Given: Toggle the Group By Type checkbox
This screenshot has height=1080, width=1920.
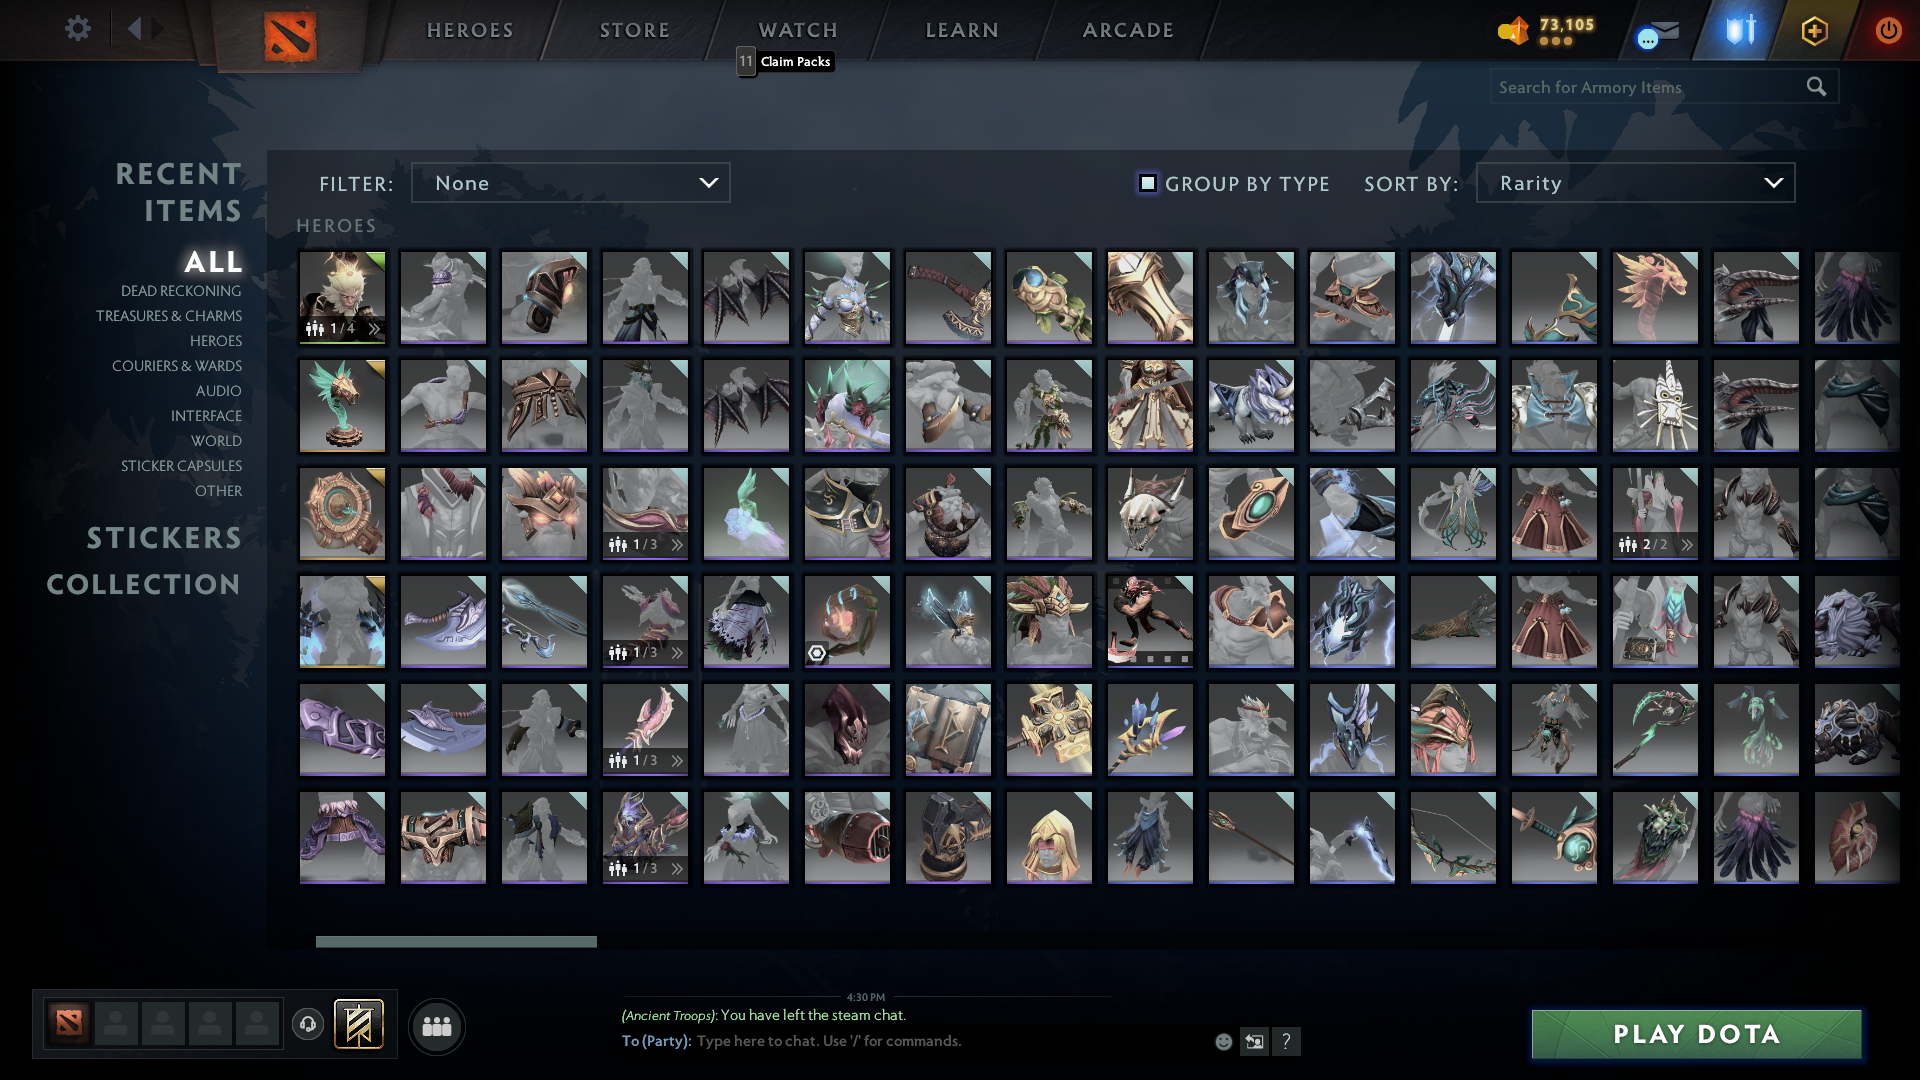Looking at the screenshot, I should pos(1146,183).
